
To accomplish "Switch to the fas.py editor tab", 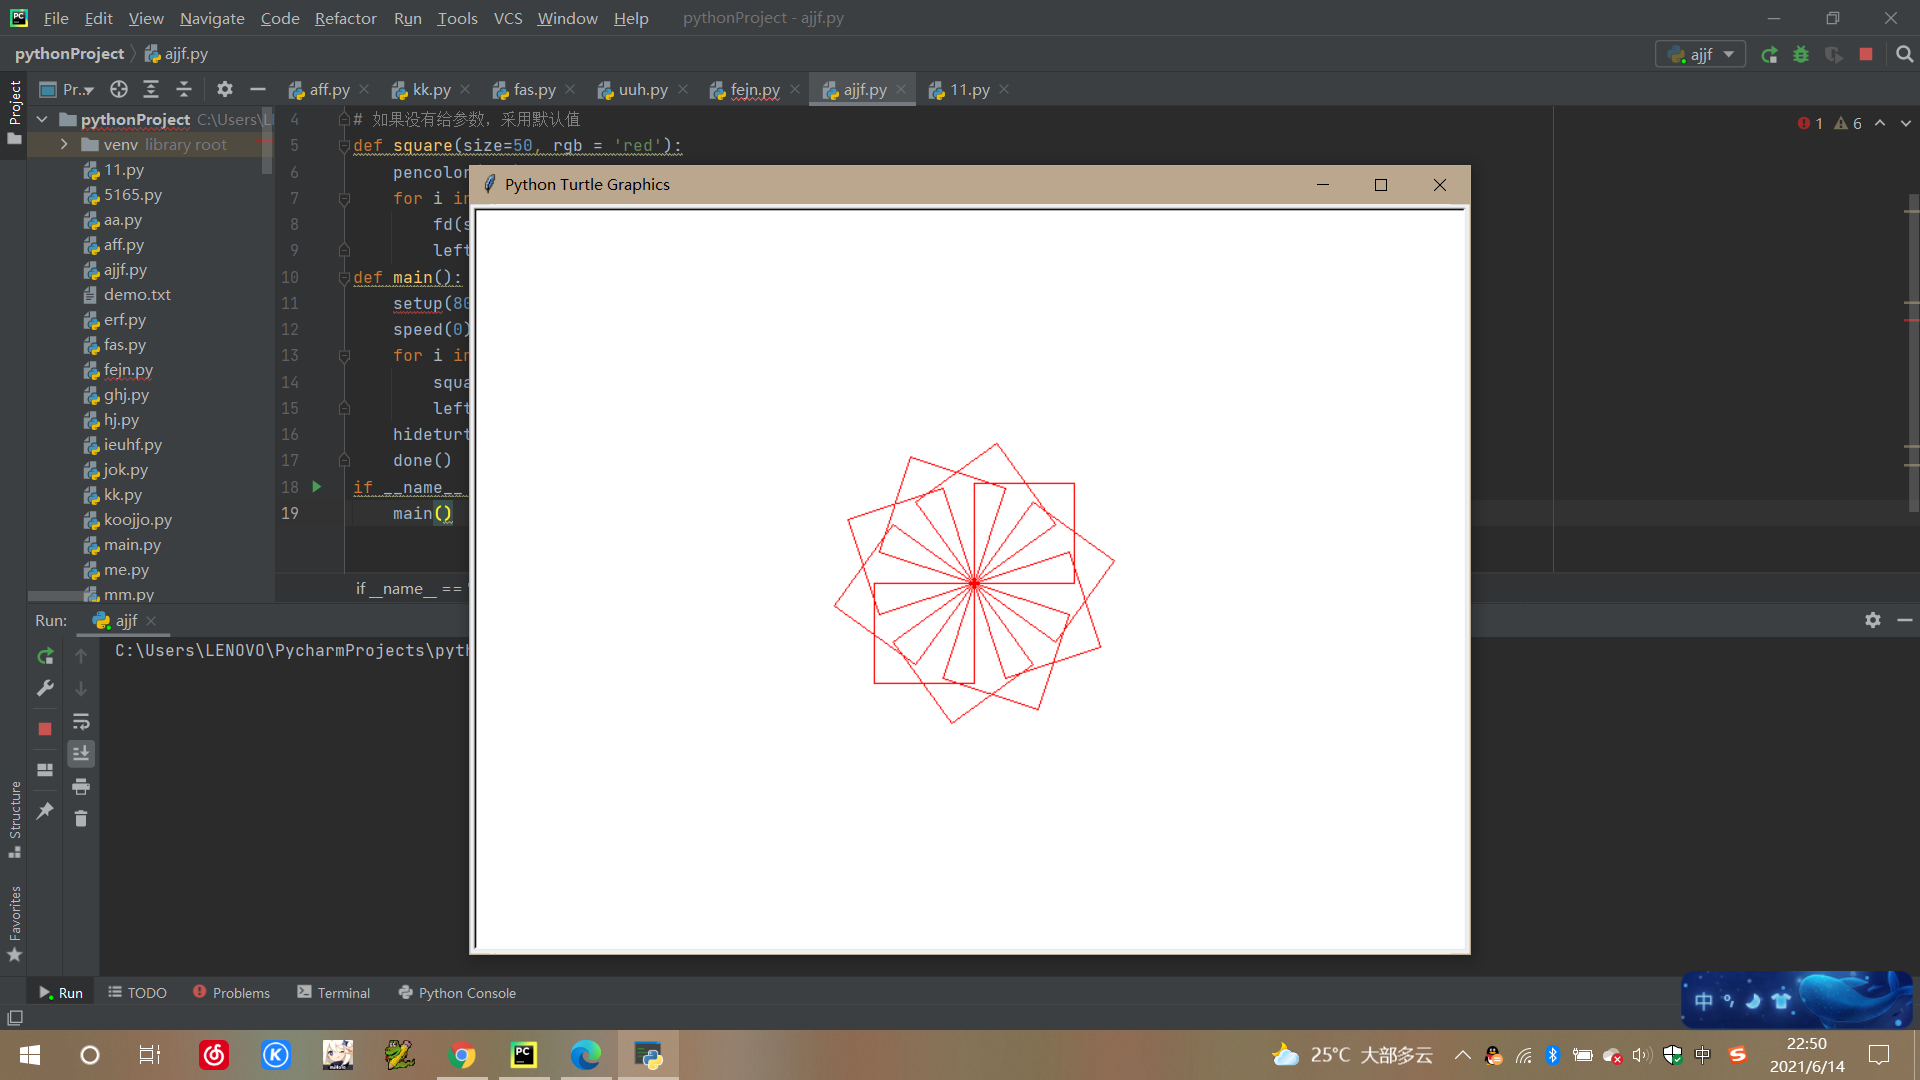I will [x=534, y=90].
